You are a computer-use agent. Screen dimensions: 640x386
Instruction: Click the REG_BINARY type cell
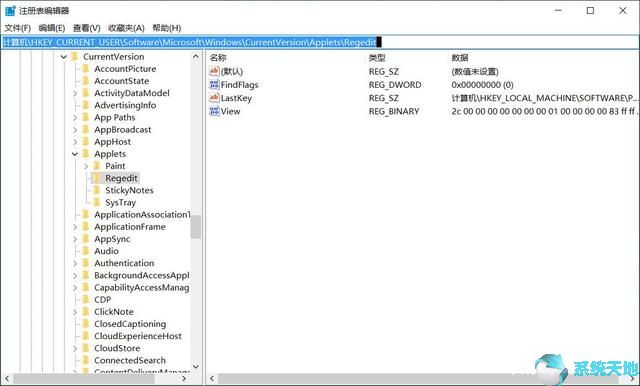[394, 111]
